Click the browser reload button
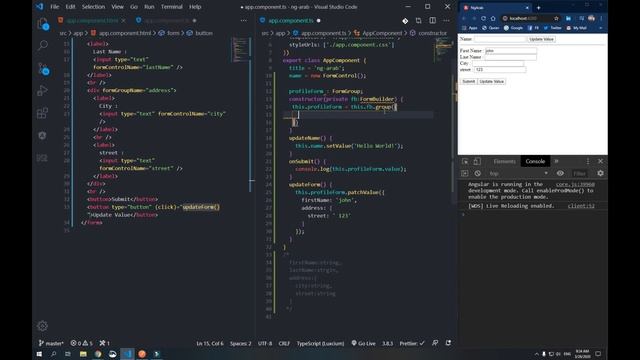 pos(483,18)
